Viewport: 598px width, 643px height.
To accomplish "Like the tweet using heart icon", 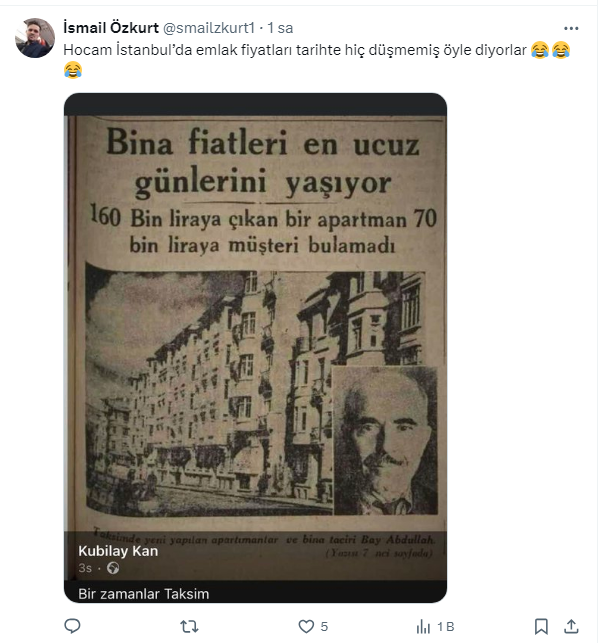I will point(306,626).
